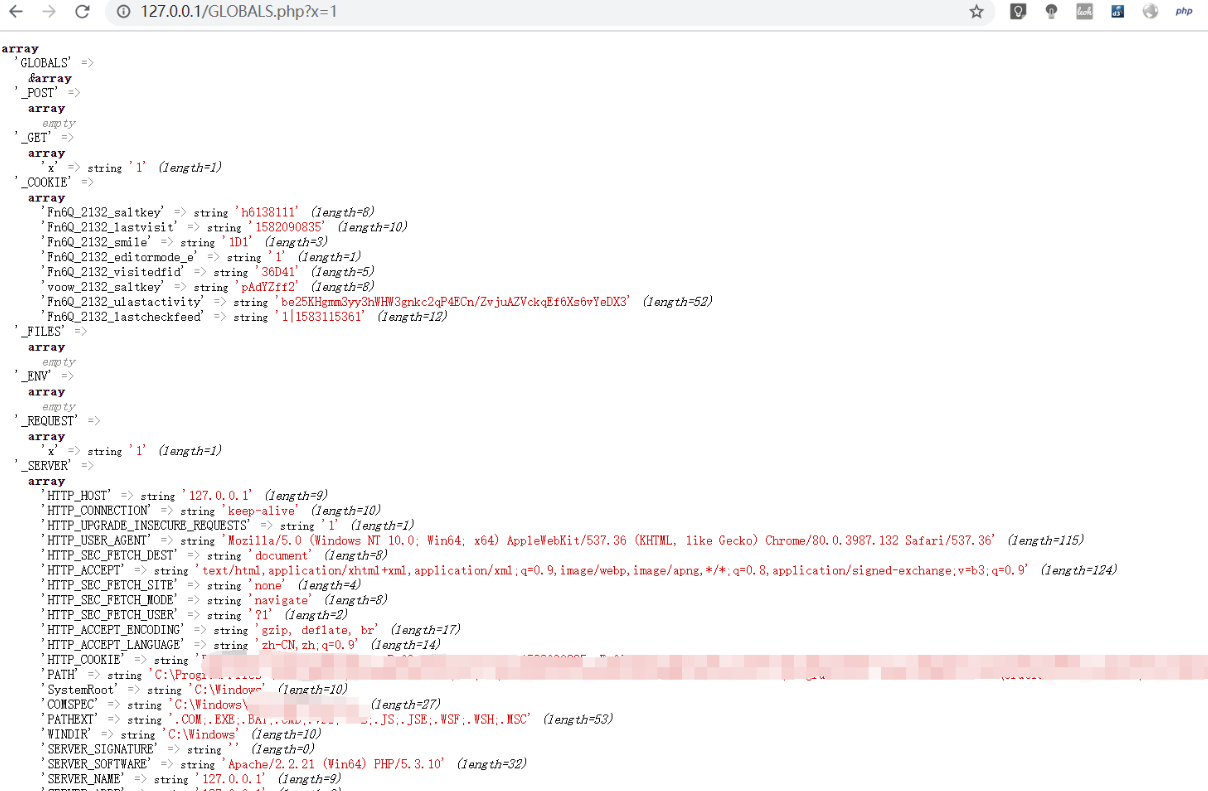
Task: Click the 'HTTP_COOKIE' server key
Action: point(85,660)
